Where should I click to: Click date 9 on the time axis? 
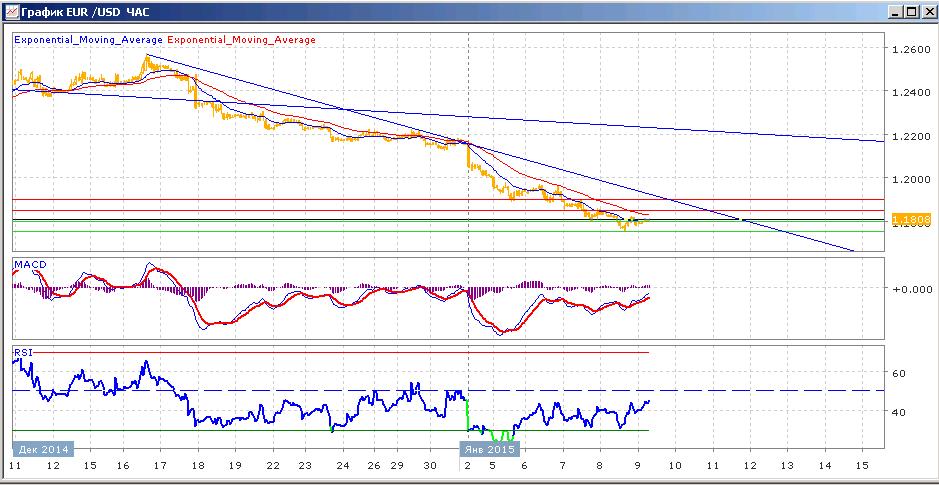pyautogui.click(x=638, y=466)
